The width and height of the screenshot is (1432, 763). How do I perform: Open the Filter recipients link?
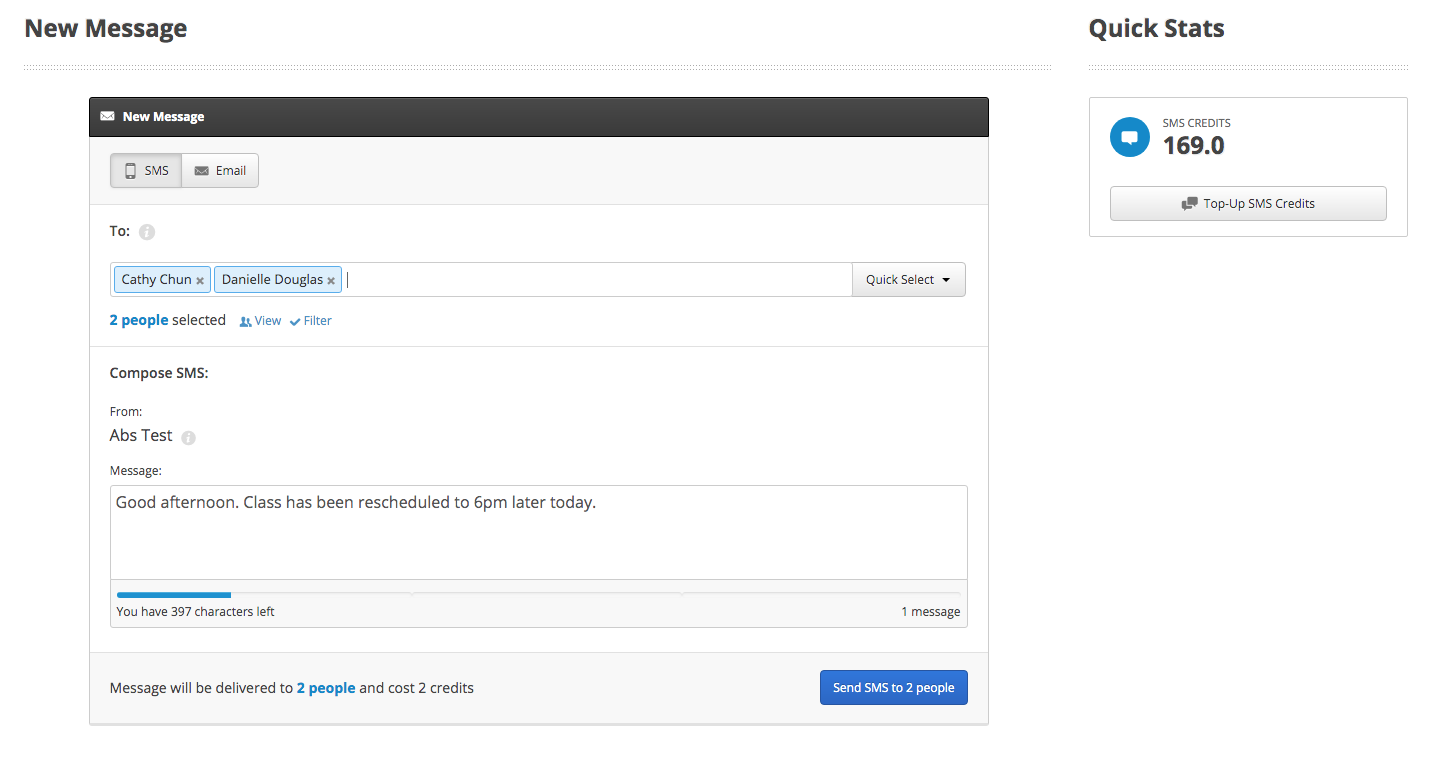click(311, 321)
